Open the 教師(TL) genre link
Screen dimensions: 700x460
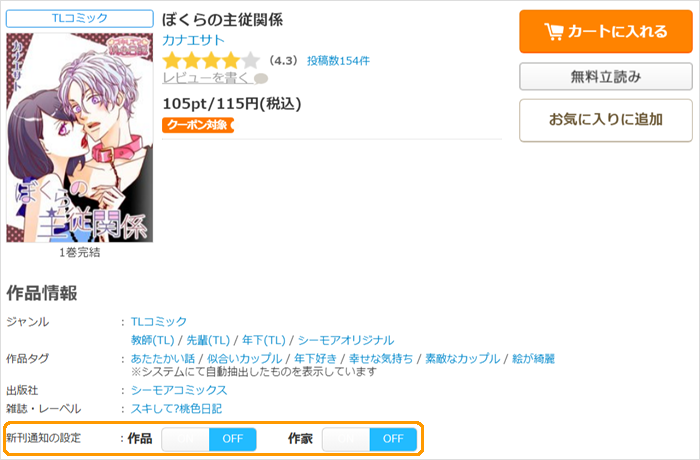152,340
